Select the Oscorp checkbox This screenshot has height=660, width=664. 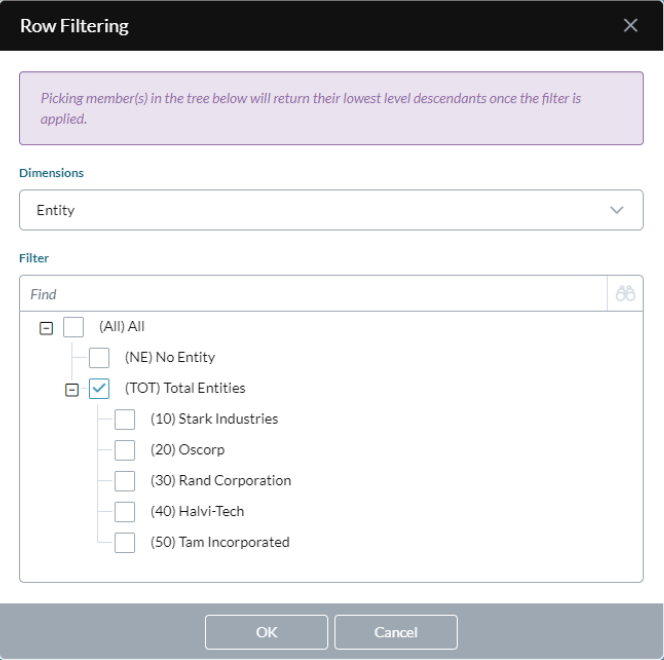[125, 450]
